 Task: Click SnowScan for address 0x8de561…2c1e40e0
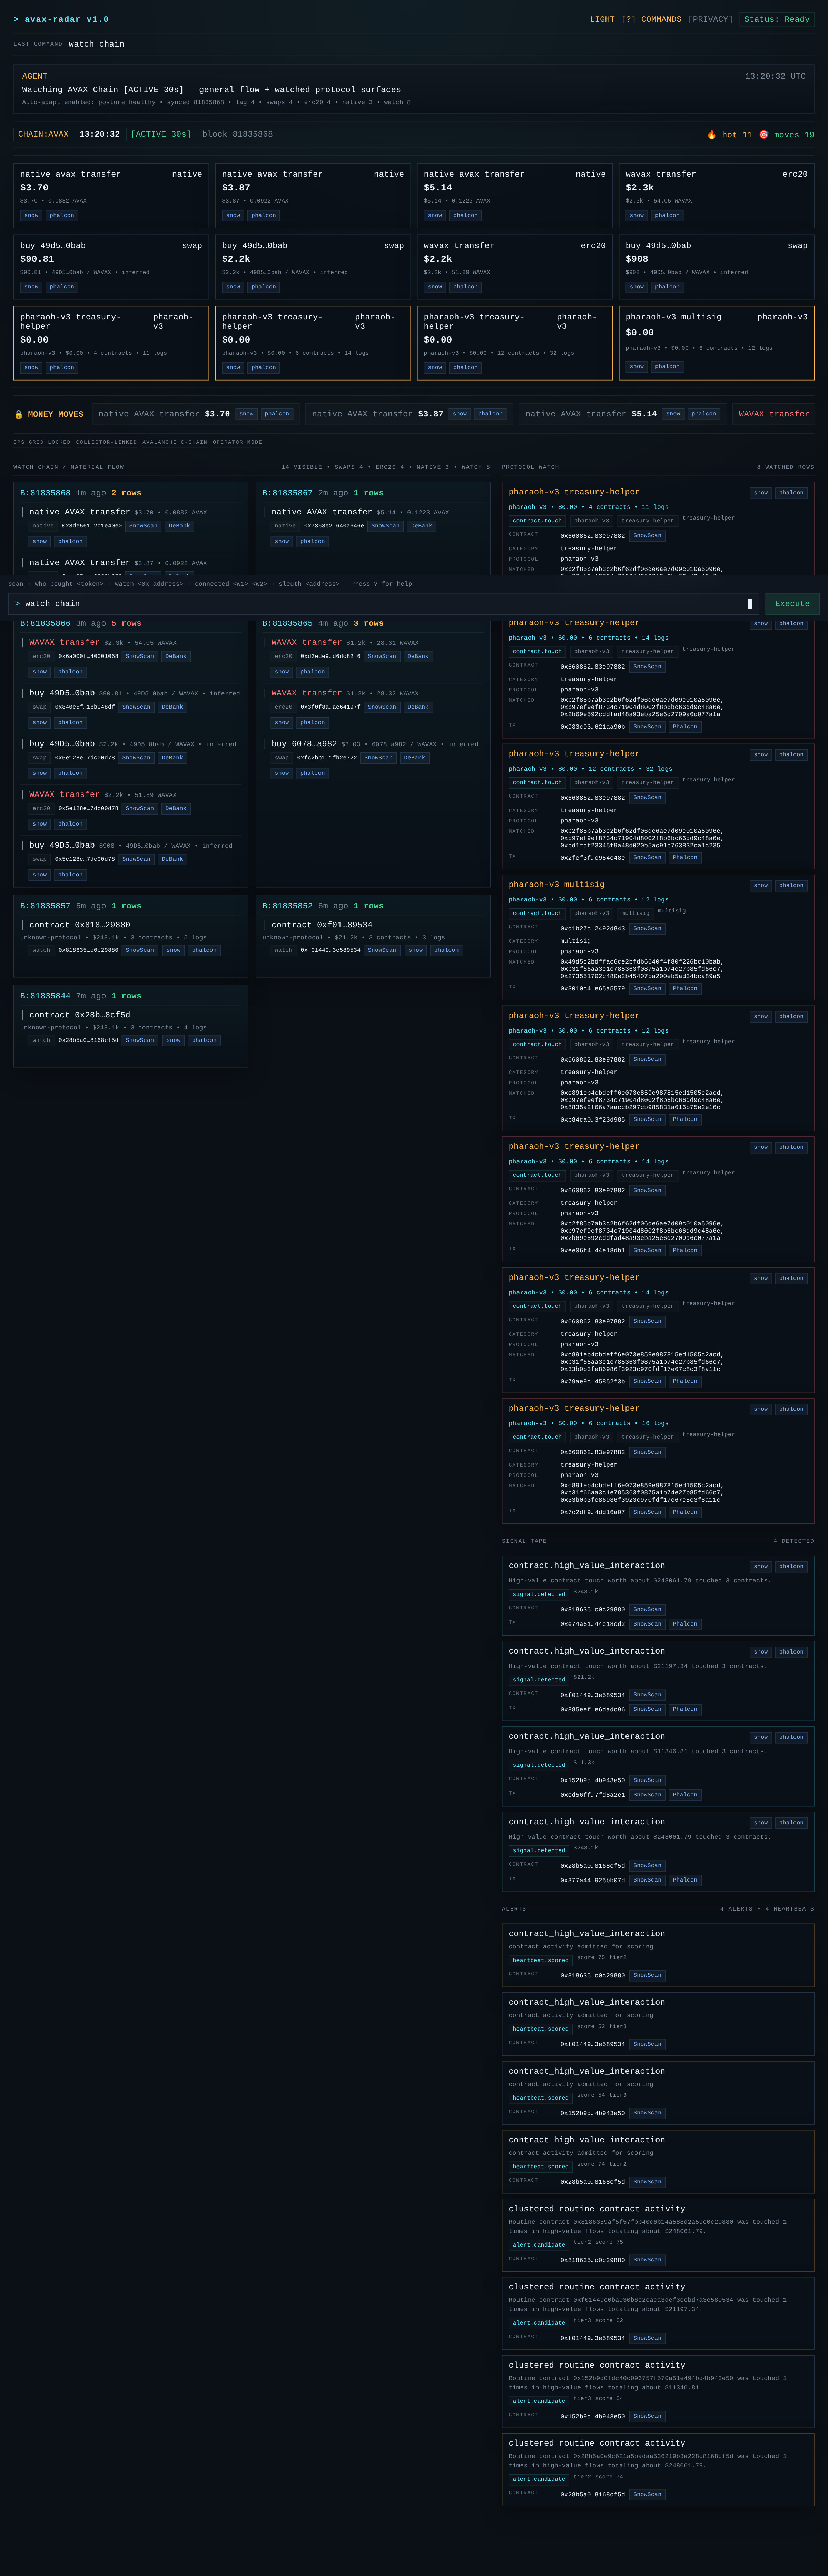pyautogui.click(x=143, y=526)
